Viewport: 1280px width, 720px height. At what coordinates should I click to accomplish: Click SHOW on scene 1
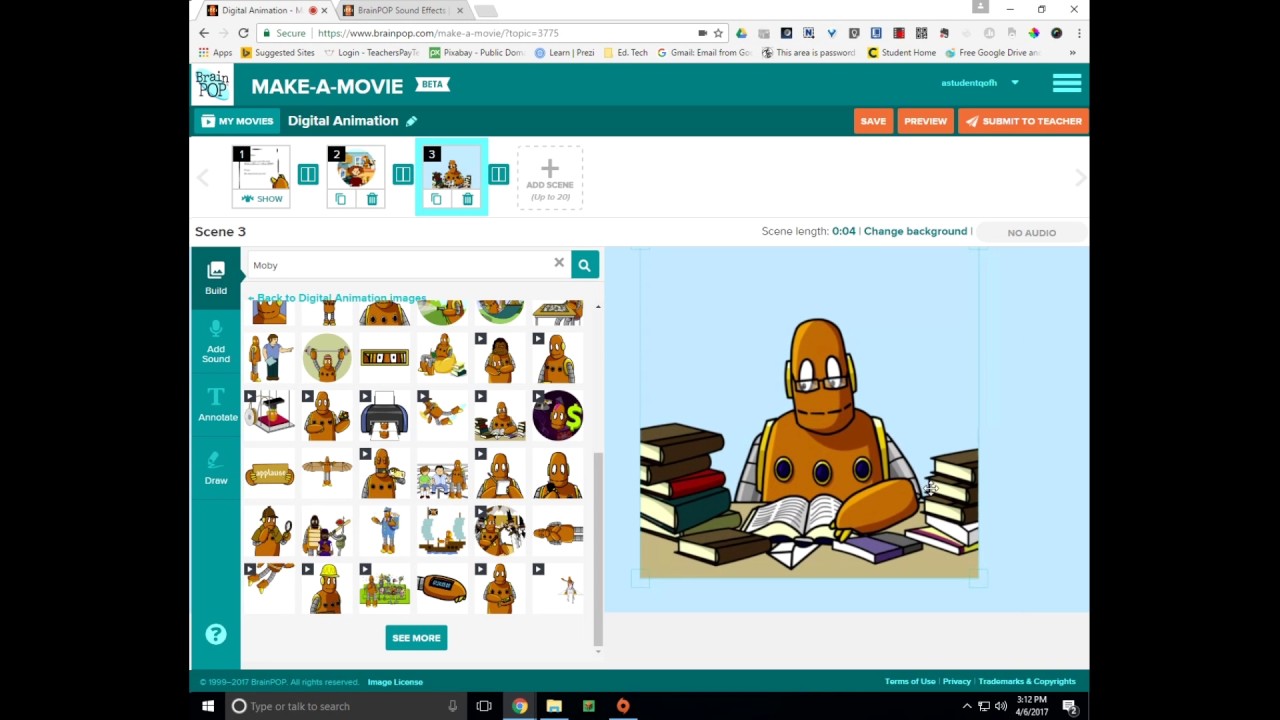click(x=262, y=199)
